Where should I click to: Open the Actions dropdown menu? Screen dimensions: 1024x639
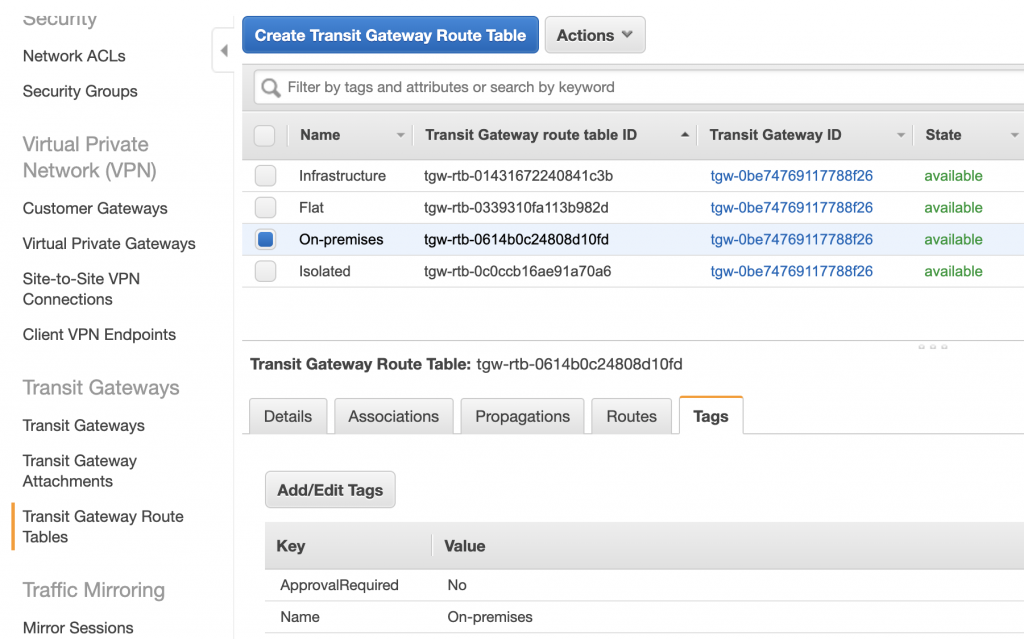coord(594,34)
